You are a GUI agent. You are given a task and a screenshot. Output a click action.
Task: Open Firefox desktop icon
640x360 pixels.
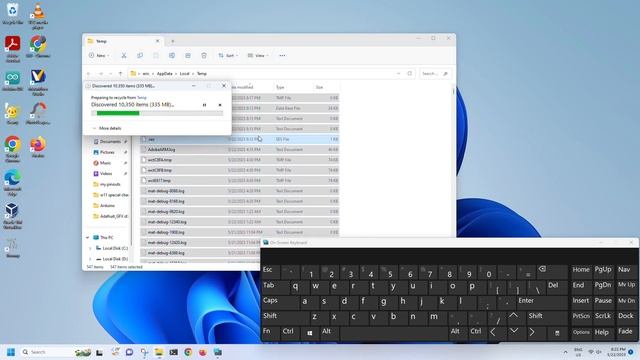(x=38, y=147)
